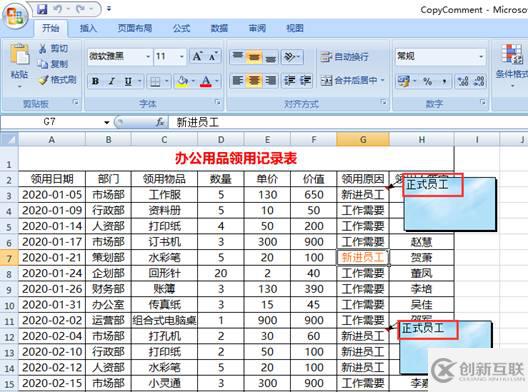Select cell with 组合式电脑桌

pos(164,320)
